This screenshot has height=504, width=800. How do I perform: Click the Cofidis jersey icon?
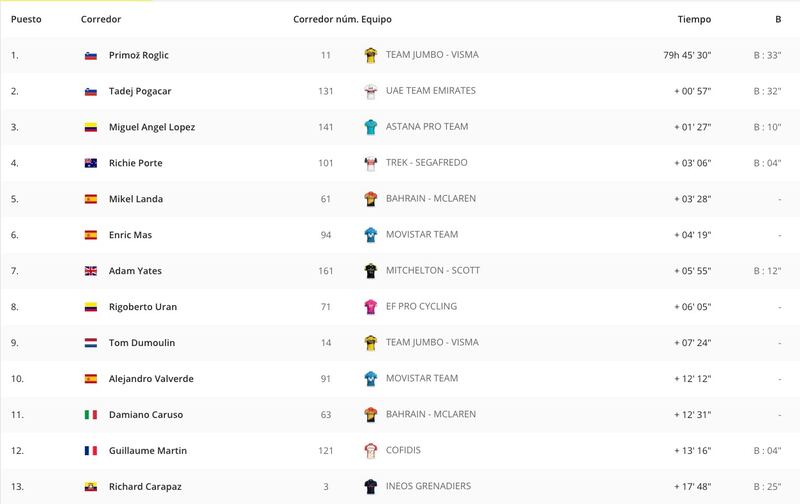[x=370, y=451]
